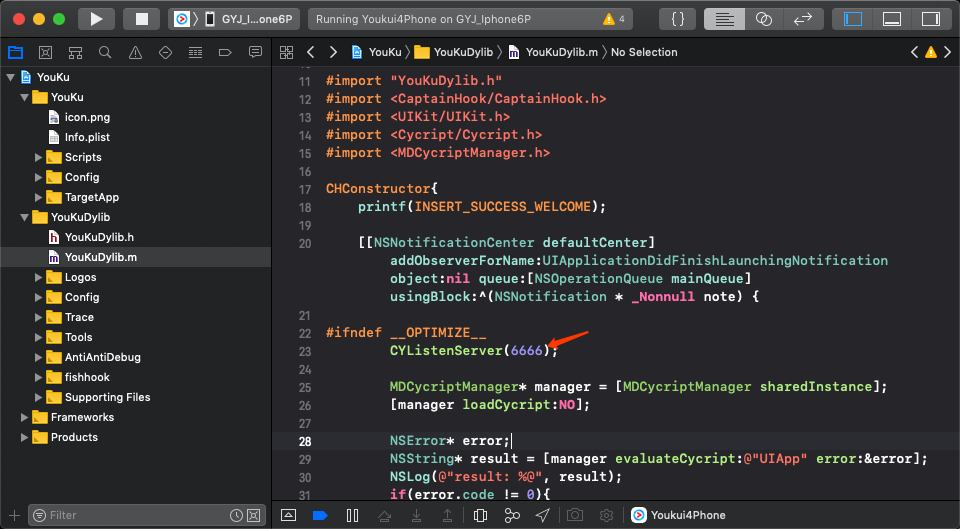Expand the Logos folder
This screenshot has width=960, height=529.
tap(39, 277)
